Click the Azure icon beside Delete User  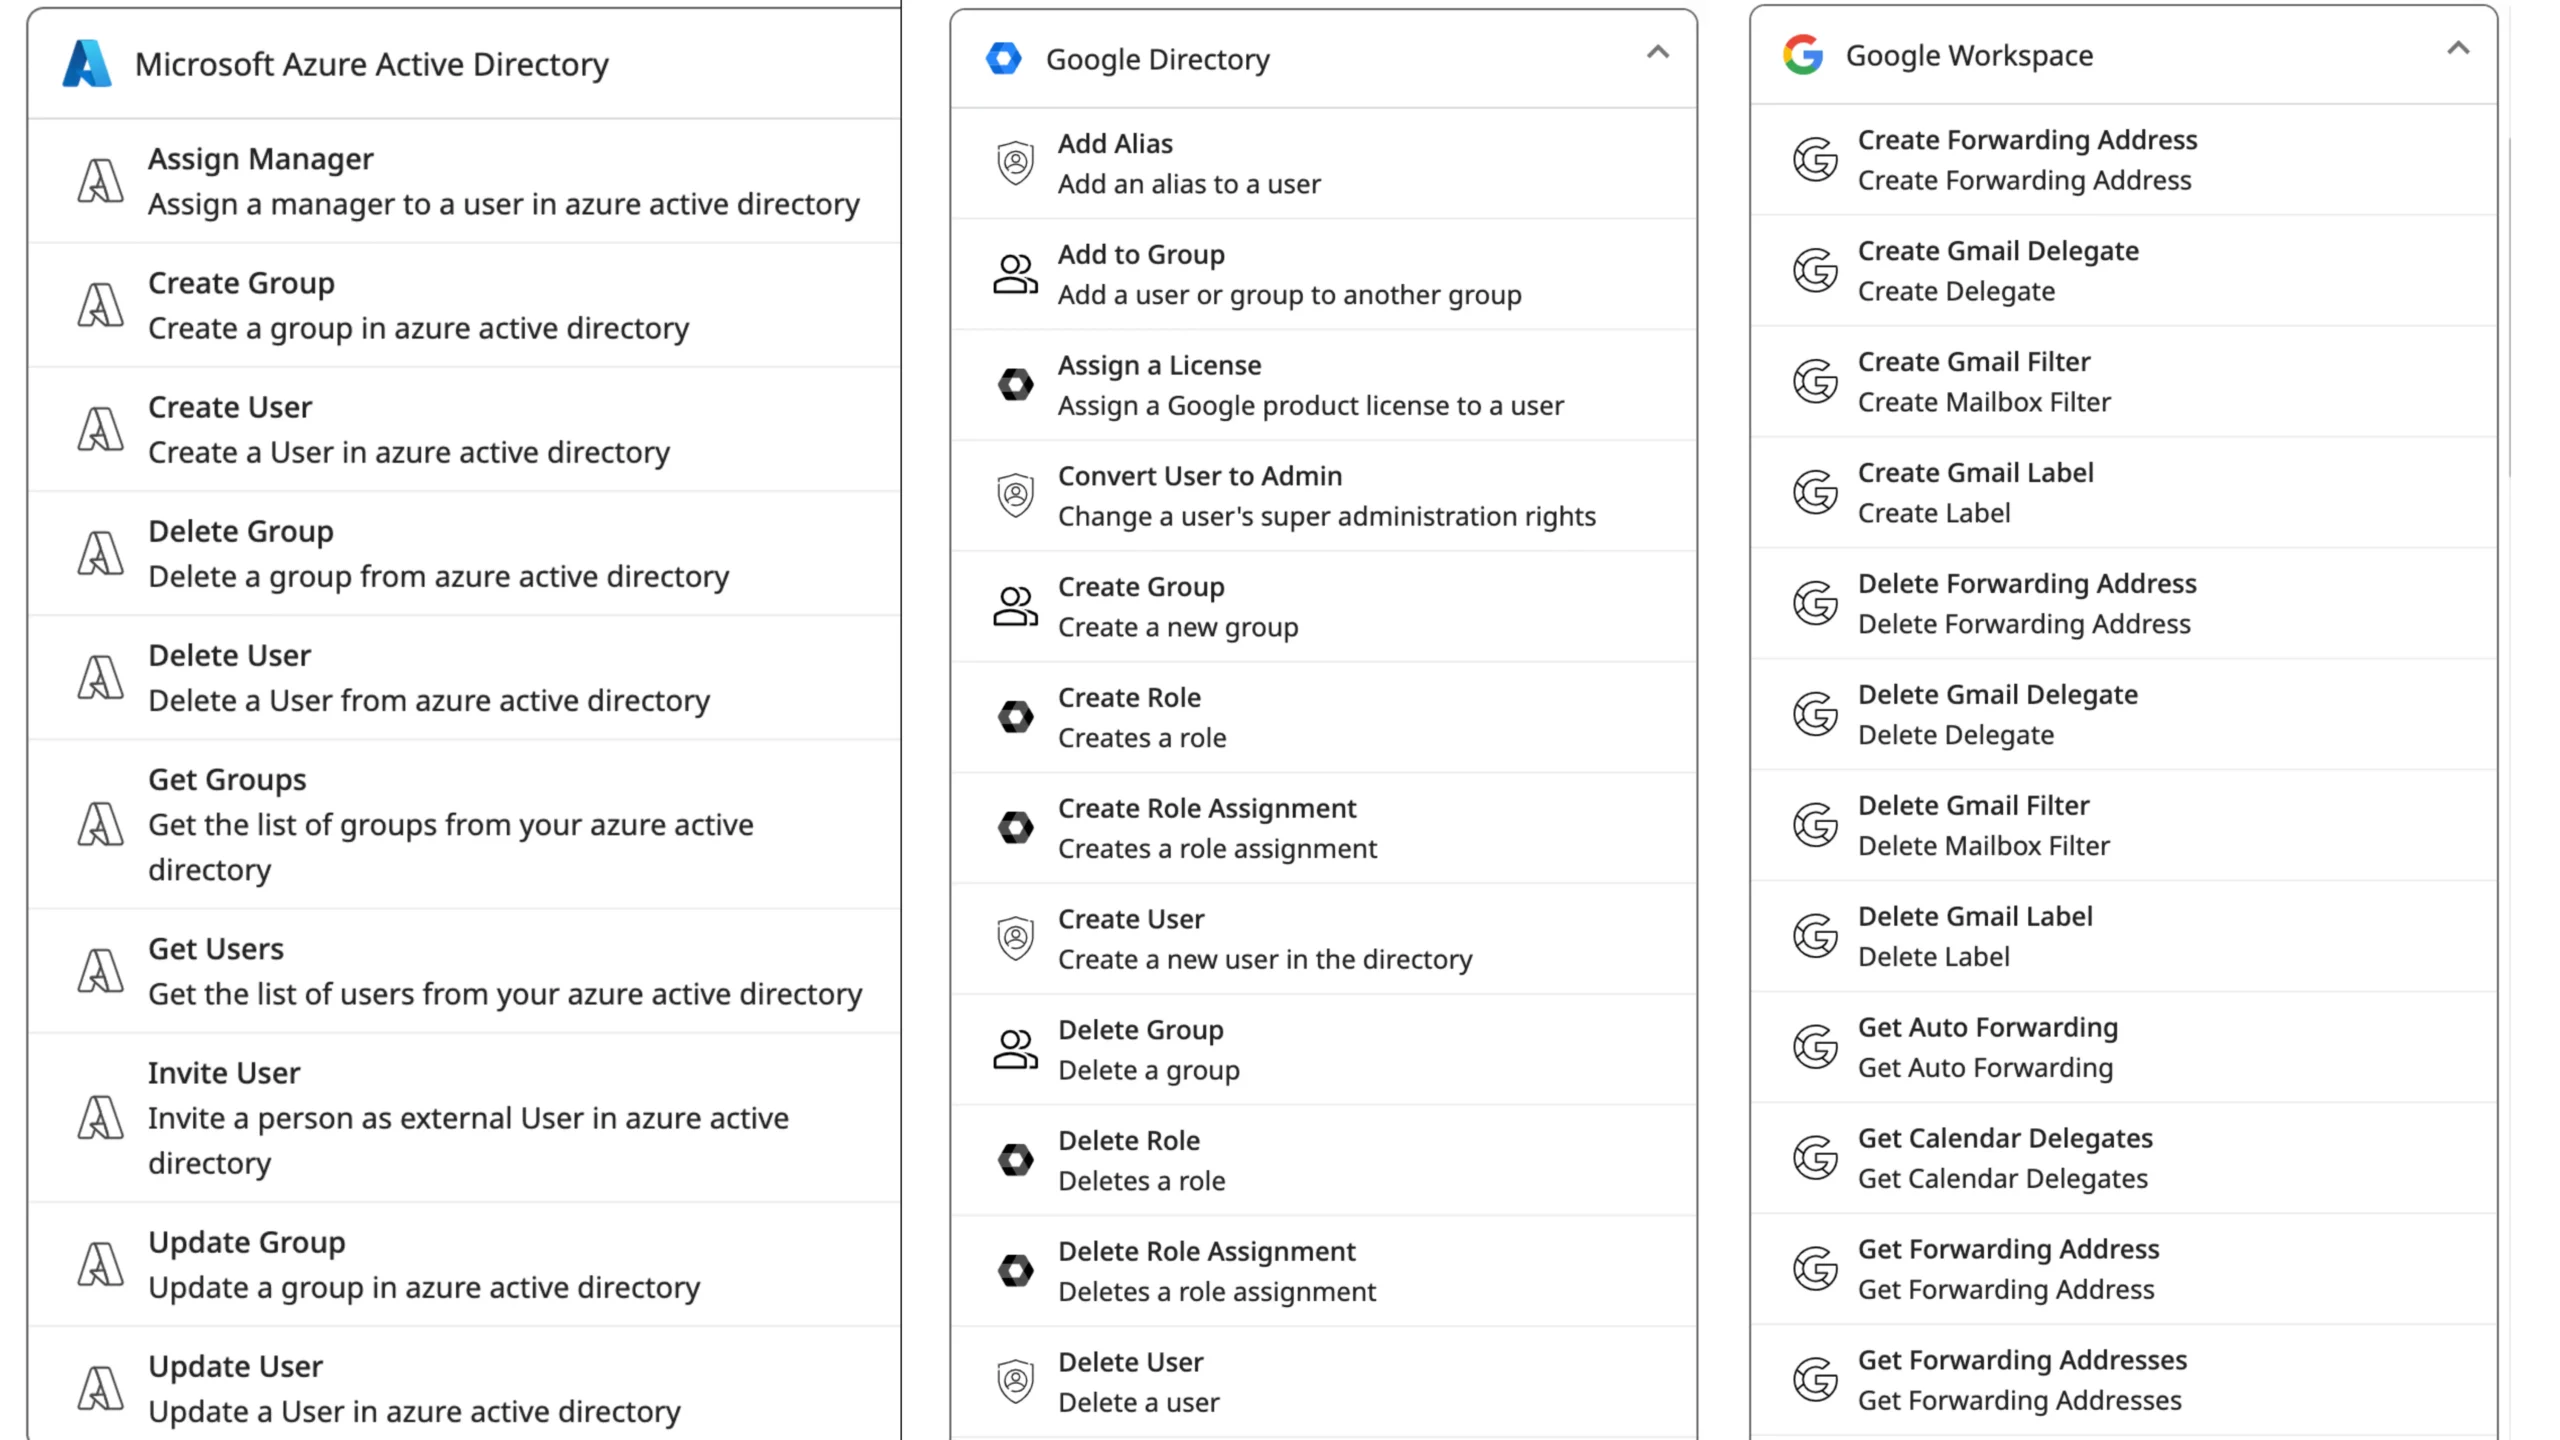point(100,677)
